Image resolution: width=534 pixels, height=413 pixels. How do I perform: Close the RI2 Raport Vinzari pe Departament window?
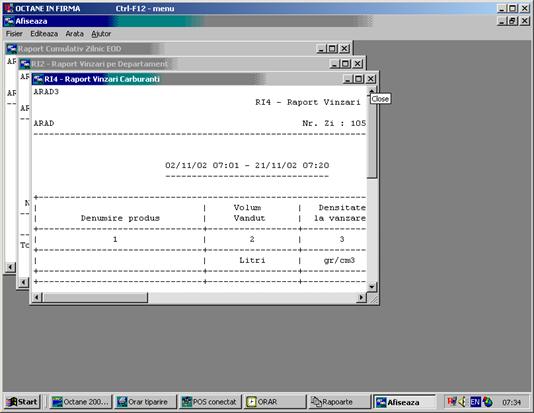click(357, 64)
